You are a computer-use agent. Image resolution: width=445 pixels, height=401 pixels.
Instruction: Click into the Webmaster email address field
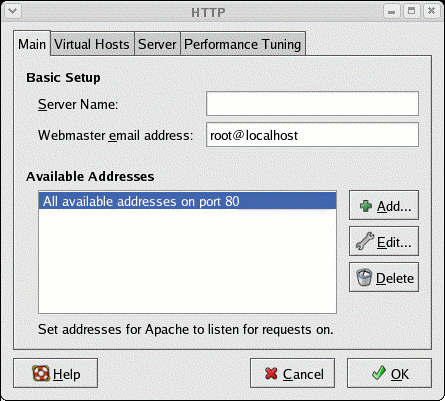[312, 135]
